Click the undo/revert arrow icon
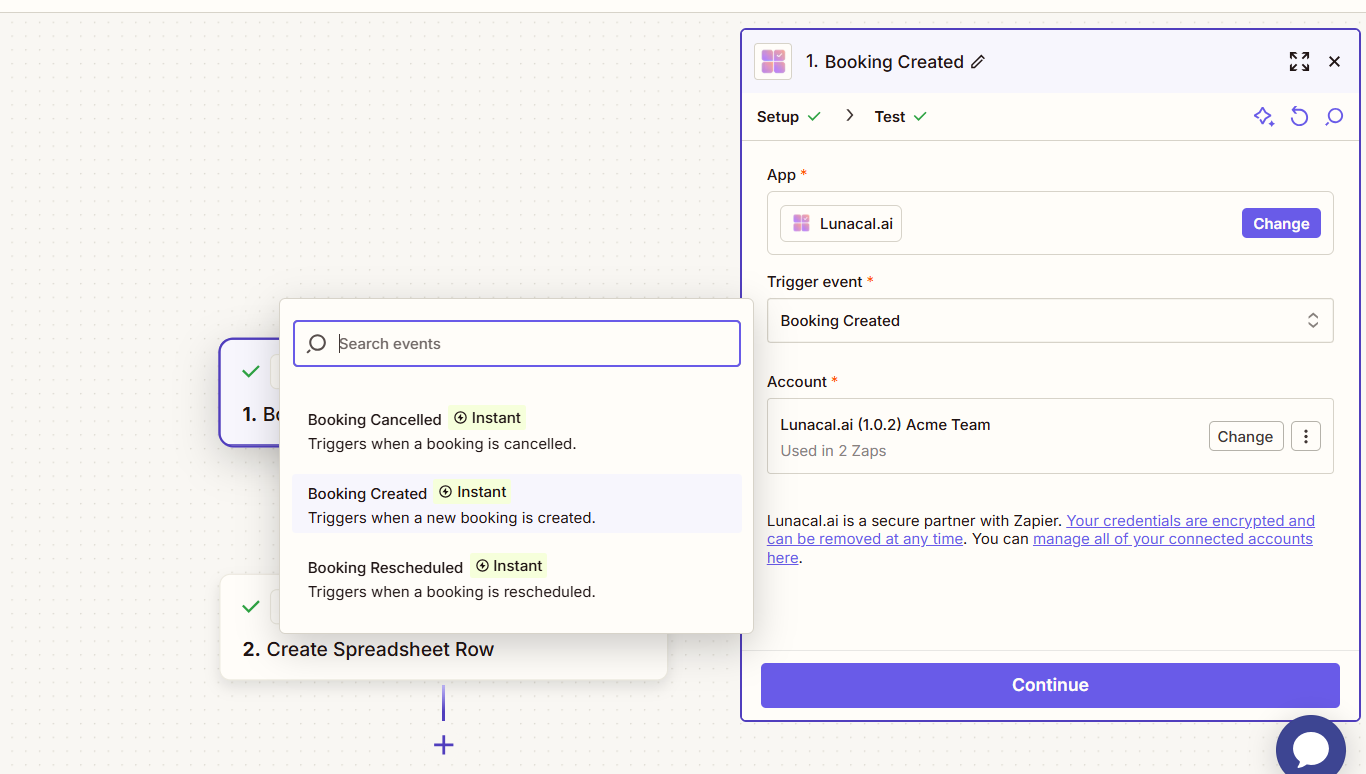The image size is (1366, 774). 1299,117
